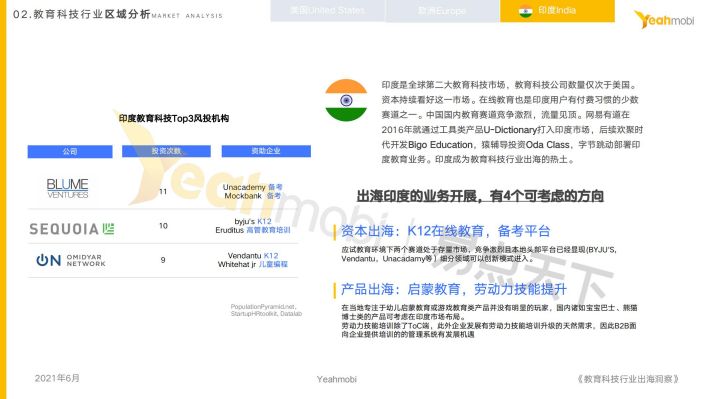Click the Blume Ventures logo
The image size is (710, 399).
[68, 188]
